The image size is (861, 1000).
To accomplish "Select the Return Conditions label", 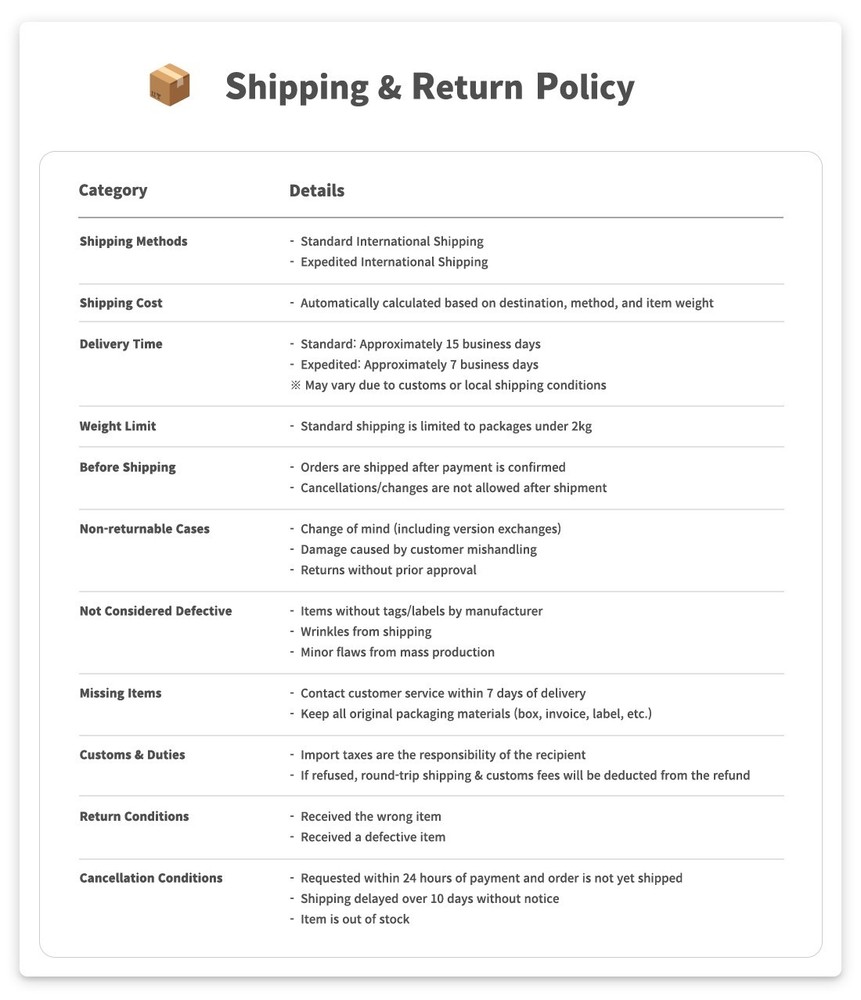I will [x=134, y=816].
